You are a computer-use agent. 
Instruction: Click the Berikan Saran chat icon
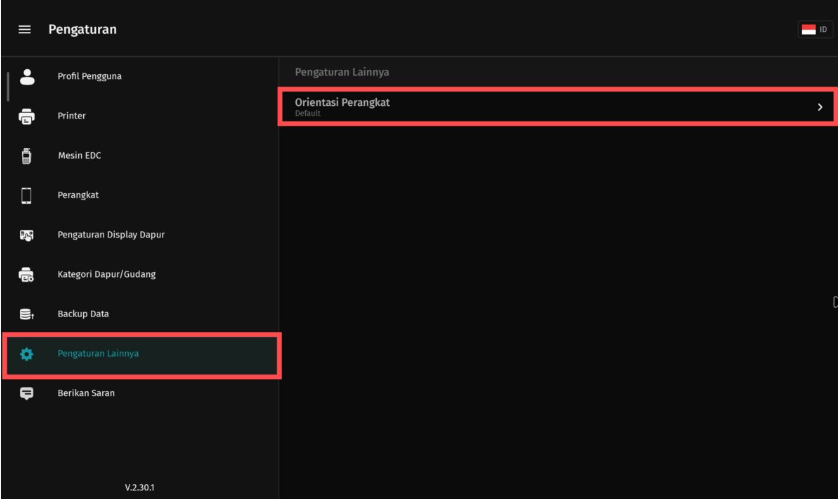[x=27, y=393]
